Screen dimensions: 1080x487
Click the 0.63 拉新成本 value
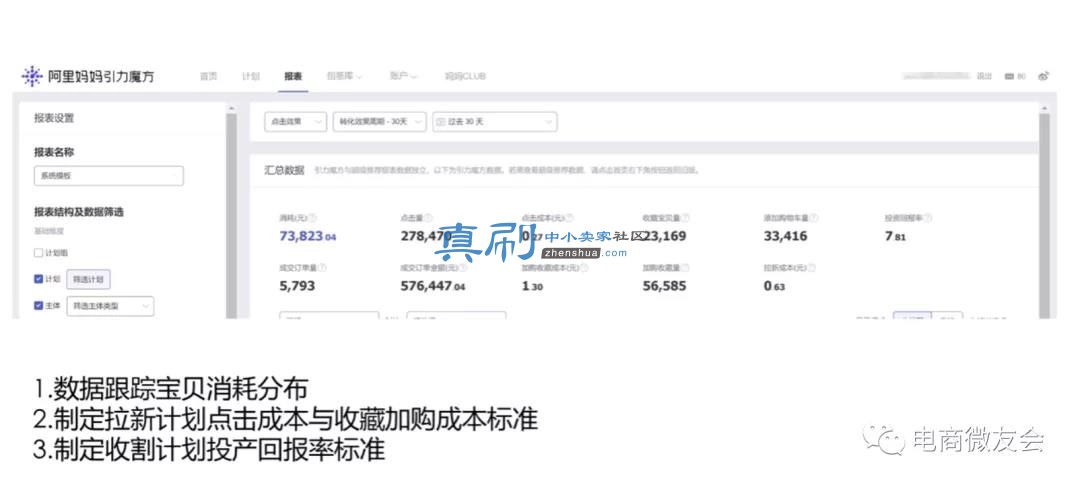774,285
